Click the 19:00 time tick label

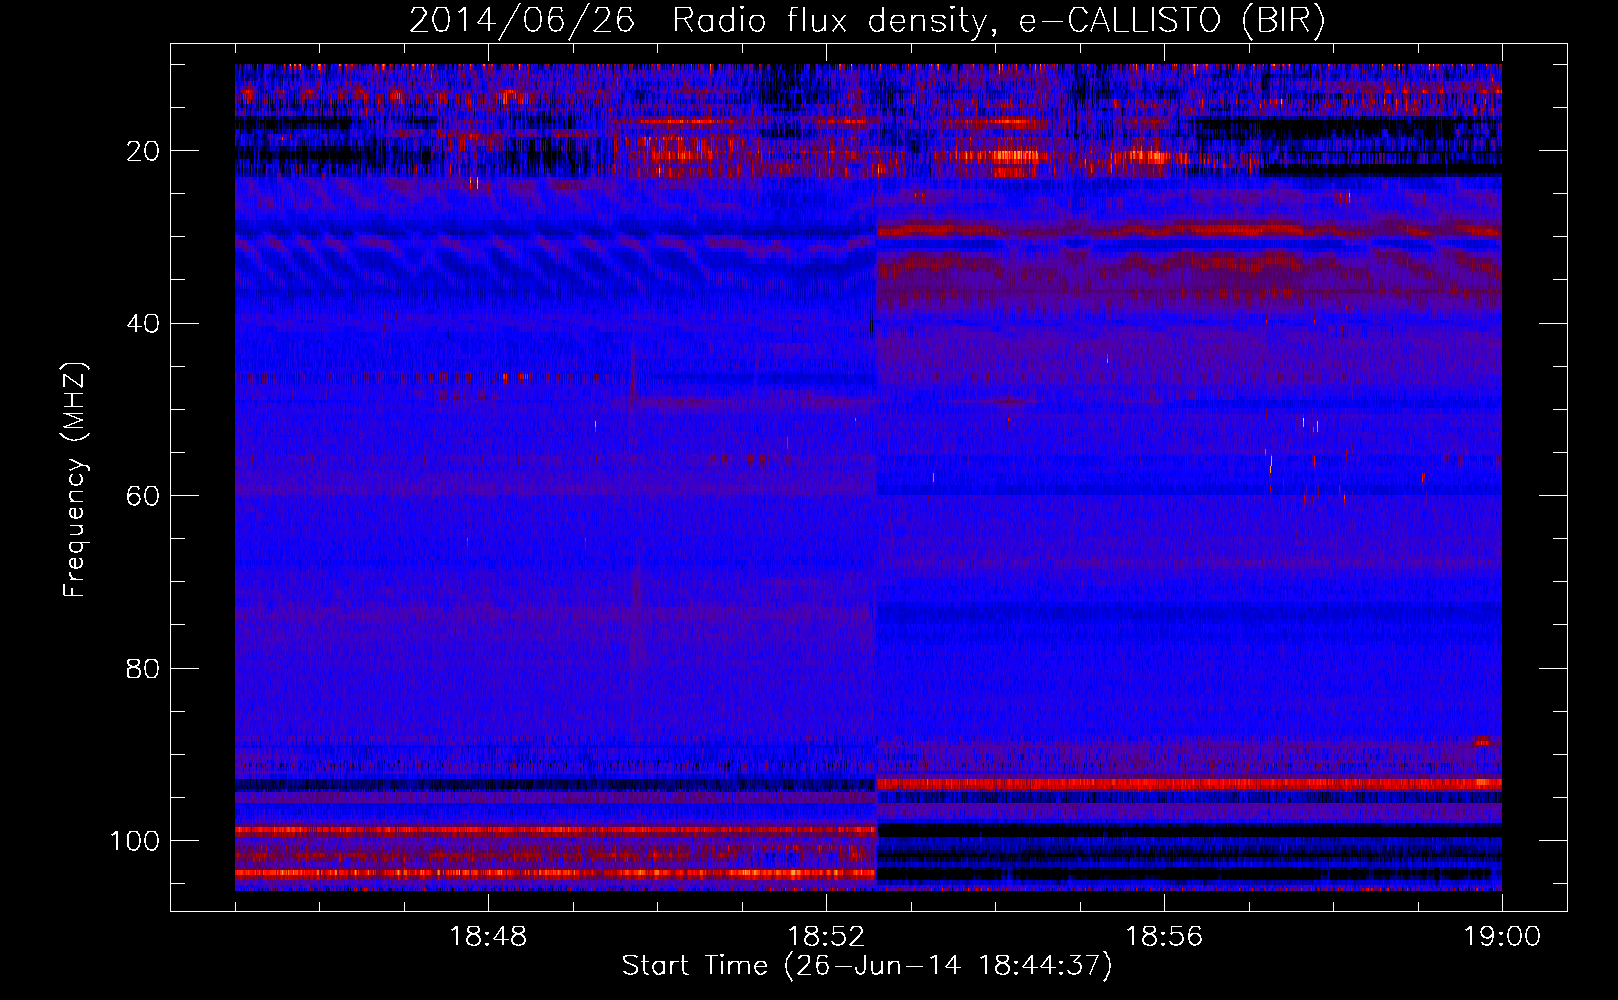[1502, 937]
